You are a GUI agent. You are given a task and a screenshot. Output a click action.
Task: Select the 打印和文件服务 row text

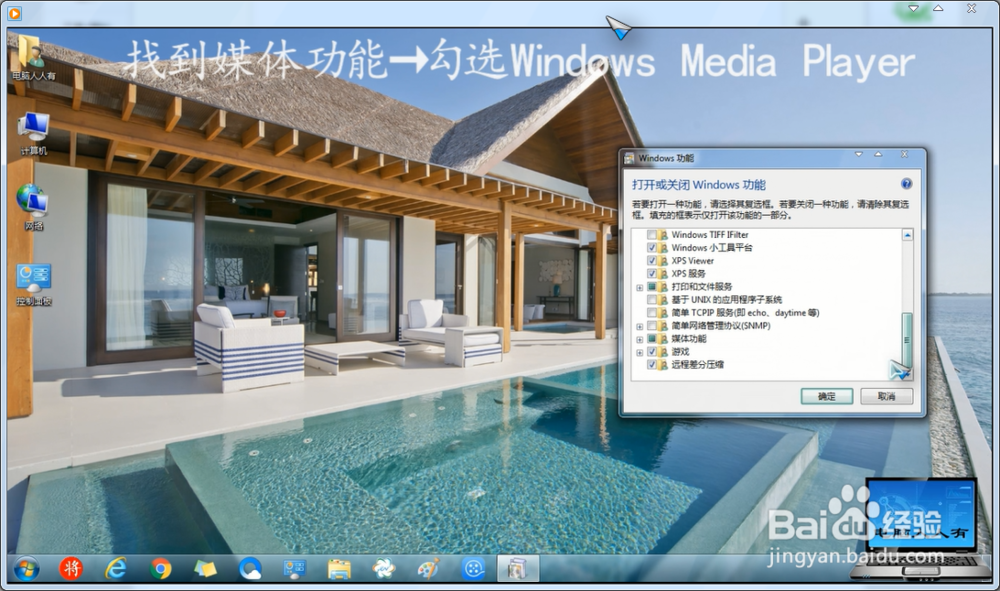pos(702,287)
